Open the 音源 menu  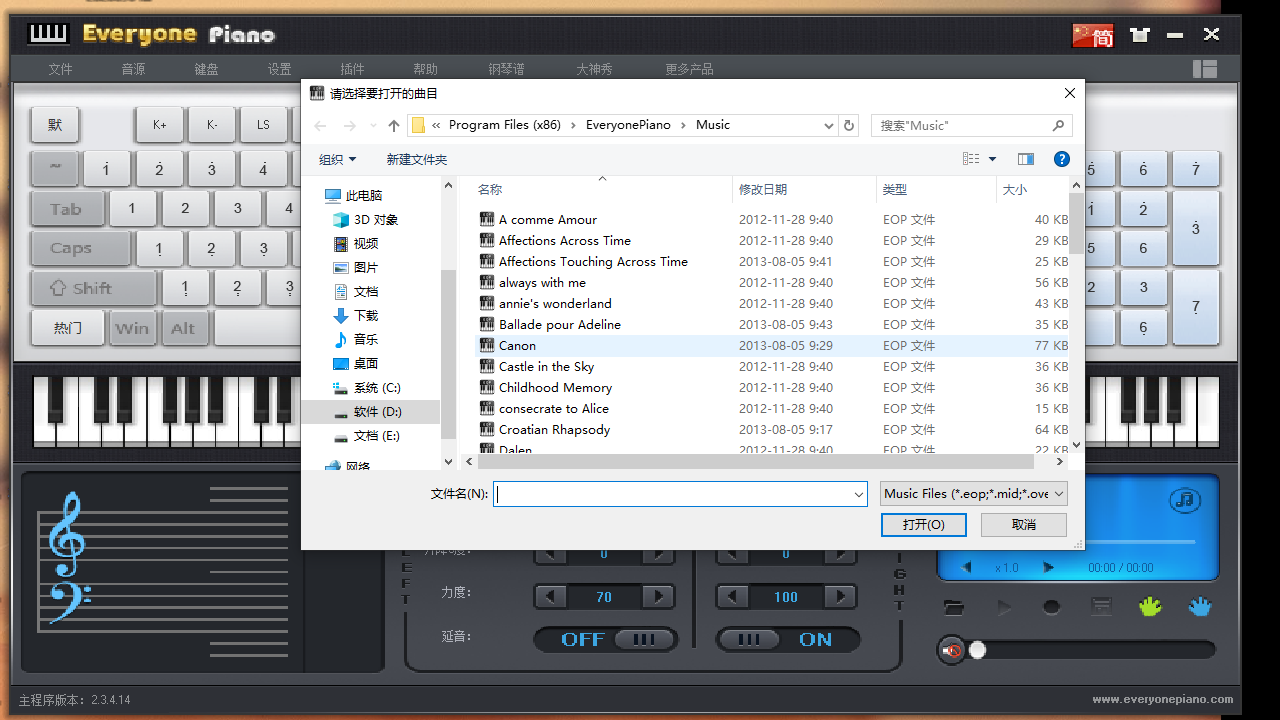pyautogui.click(x=133, y=69)
